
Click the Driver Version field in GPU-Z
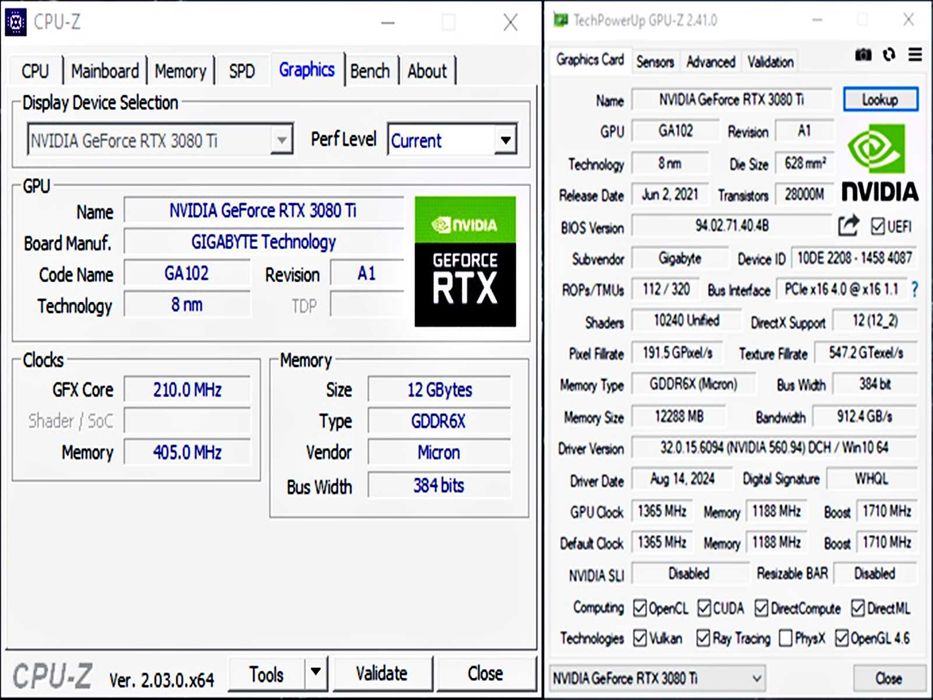[x=774, y=447]
